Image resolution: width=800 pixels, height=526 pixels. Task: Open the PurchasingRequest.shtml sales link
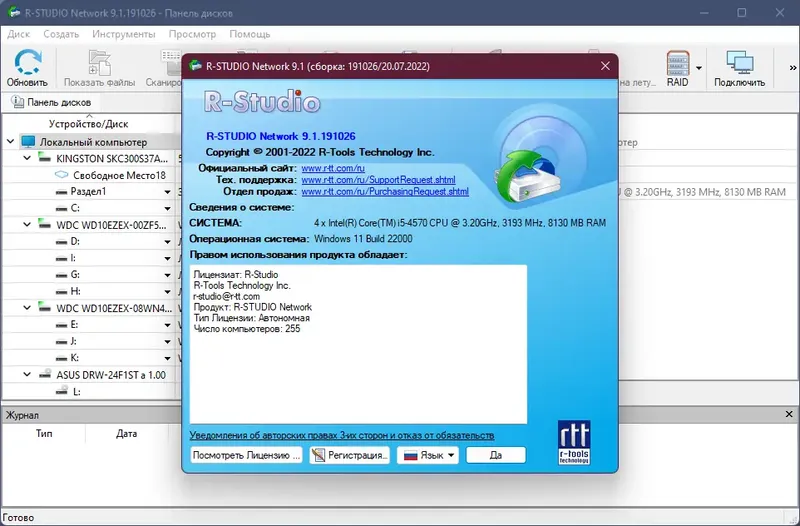point(385,192)
